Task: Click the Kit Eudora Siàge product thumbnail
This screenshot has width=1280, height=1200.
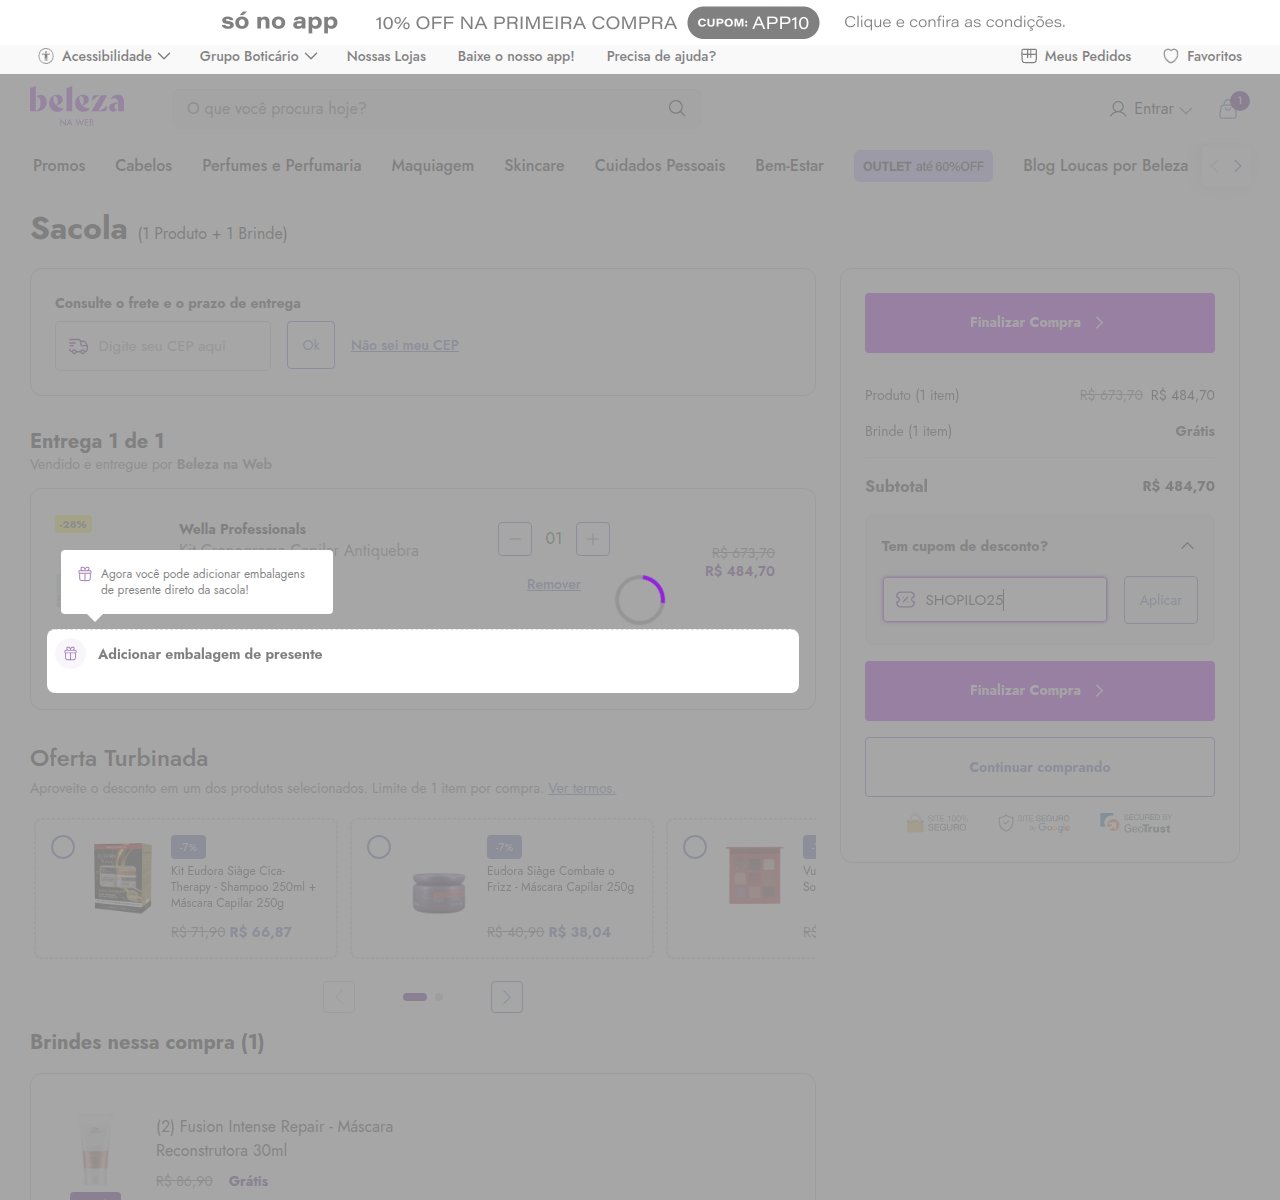Action: (x=123, y=877)
